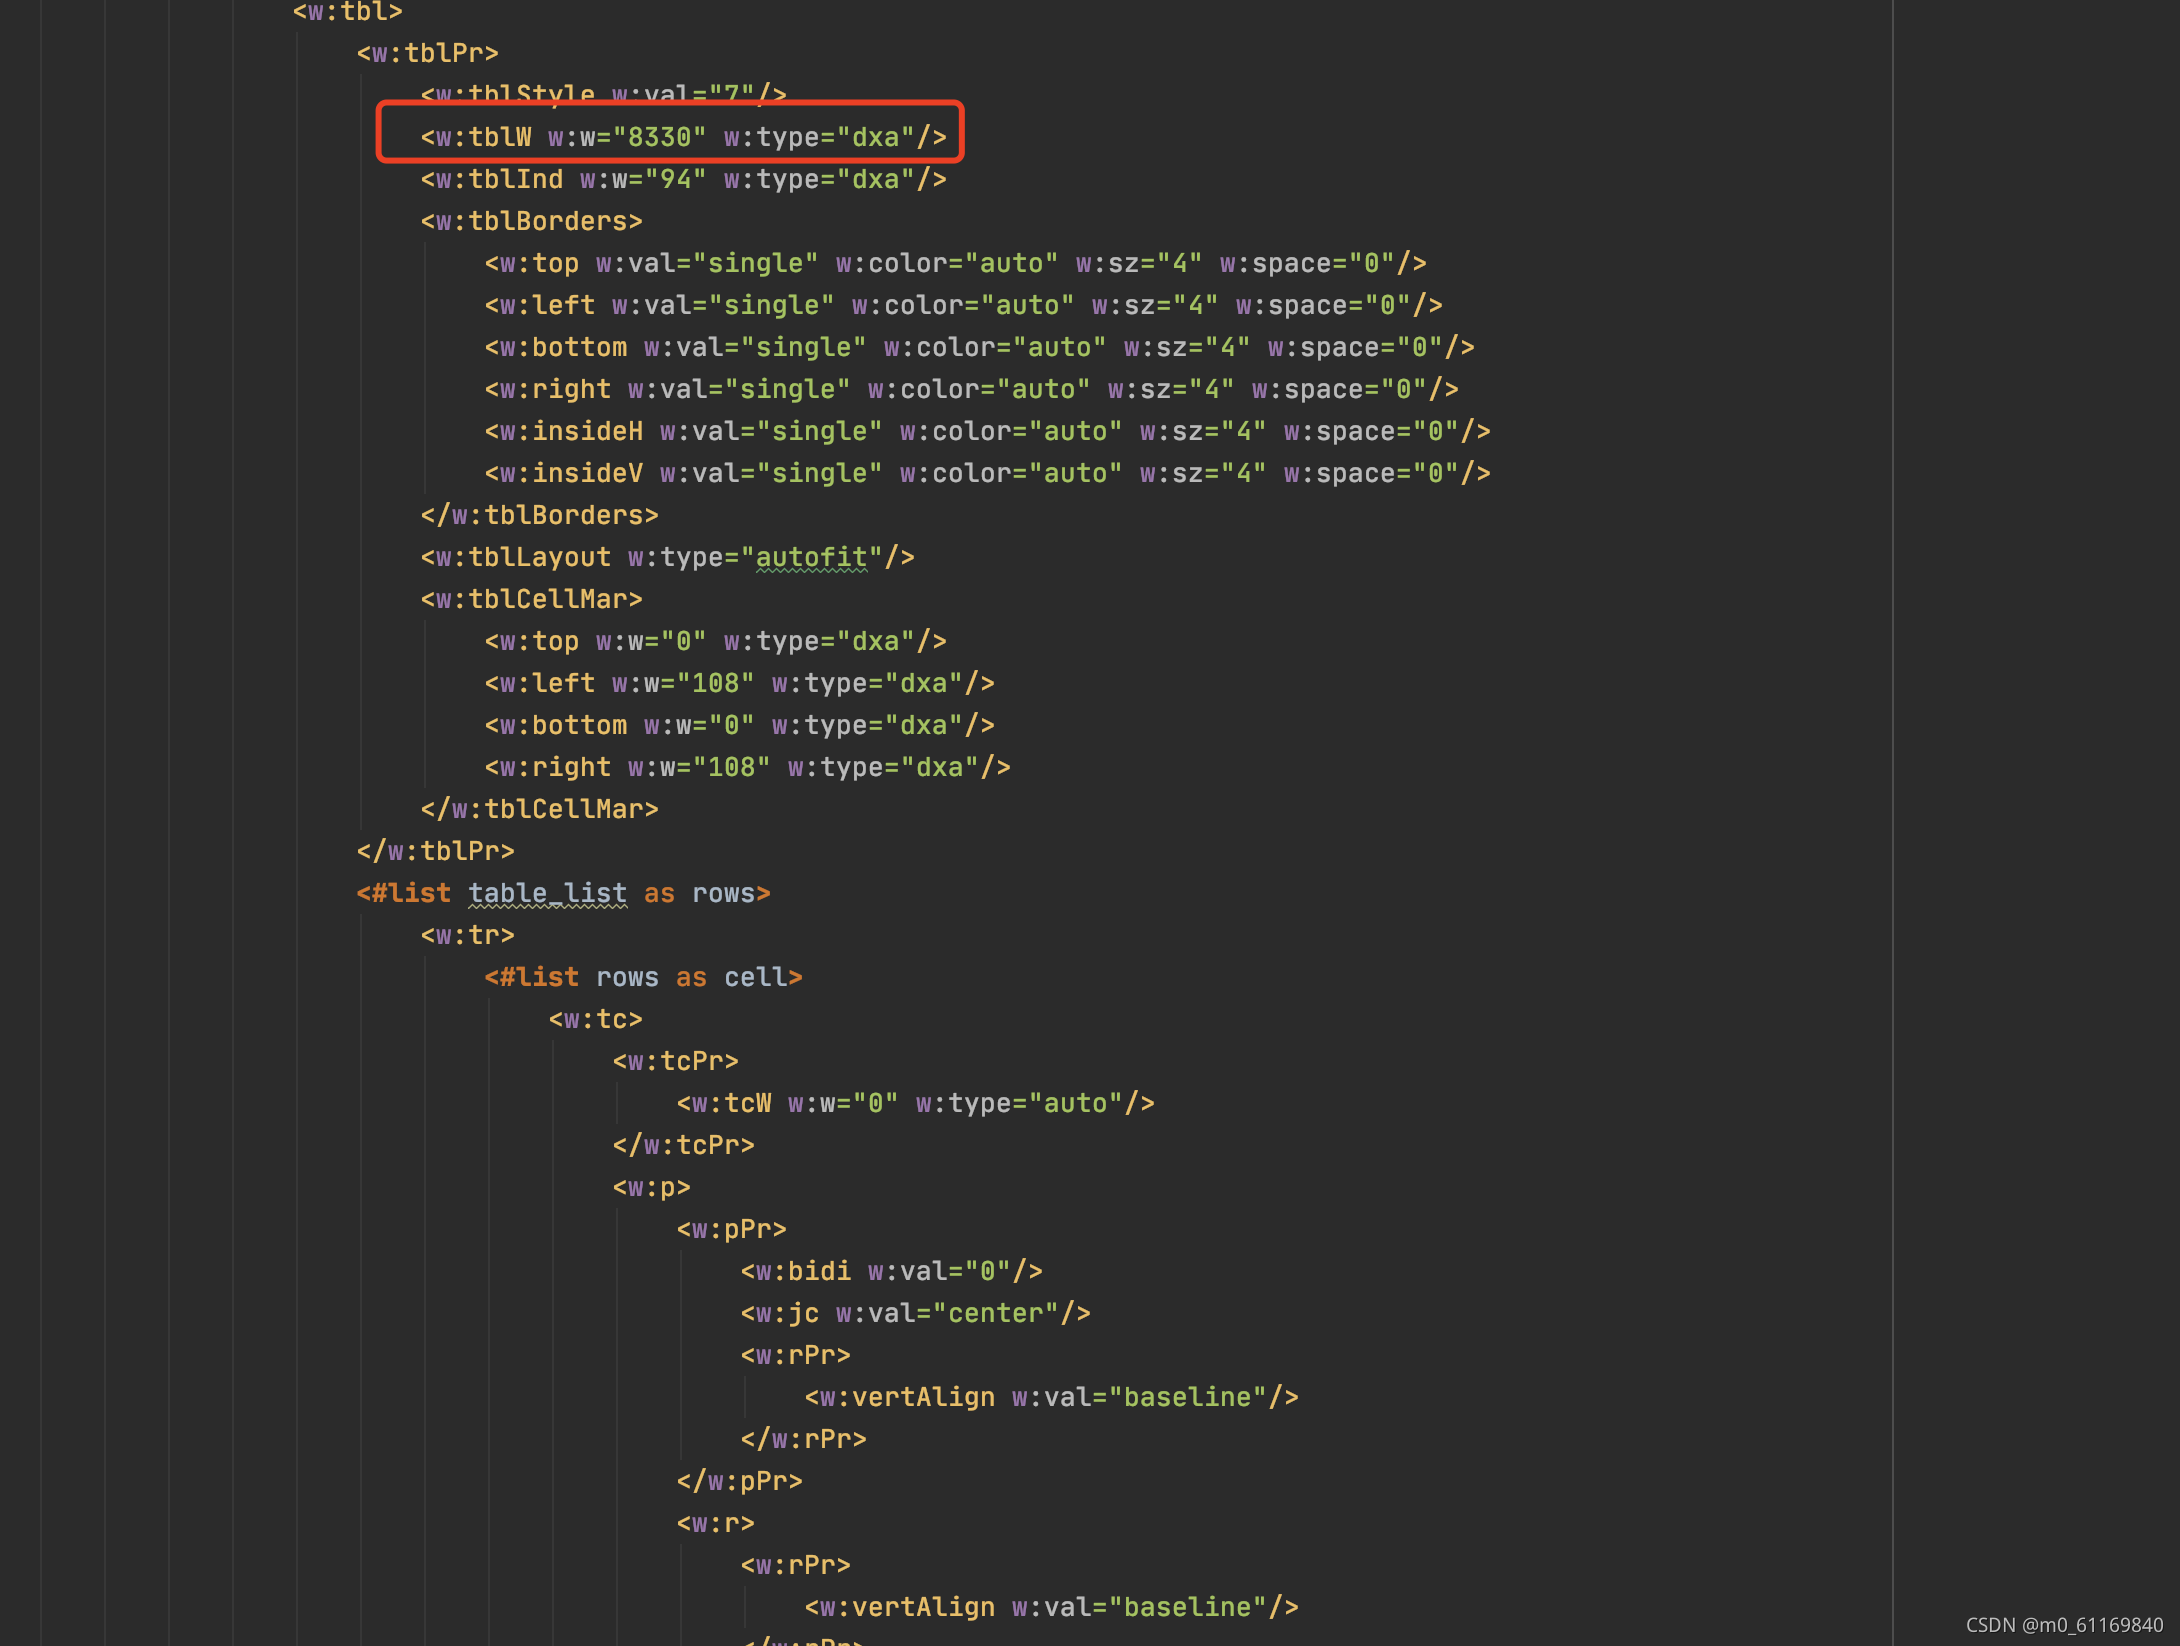
Task: Click the closing w:tblPr tag
Action: pyautogui.click(x=435, y=851)
